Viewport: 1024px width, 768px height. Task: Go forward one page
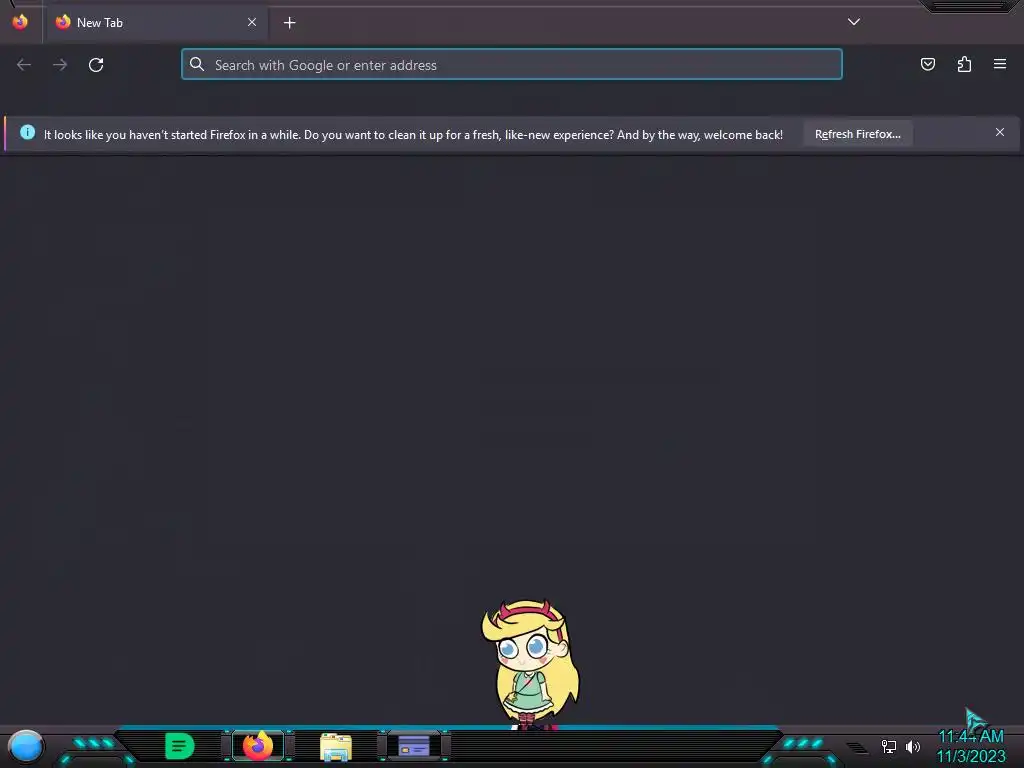coord(60,65)
